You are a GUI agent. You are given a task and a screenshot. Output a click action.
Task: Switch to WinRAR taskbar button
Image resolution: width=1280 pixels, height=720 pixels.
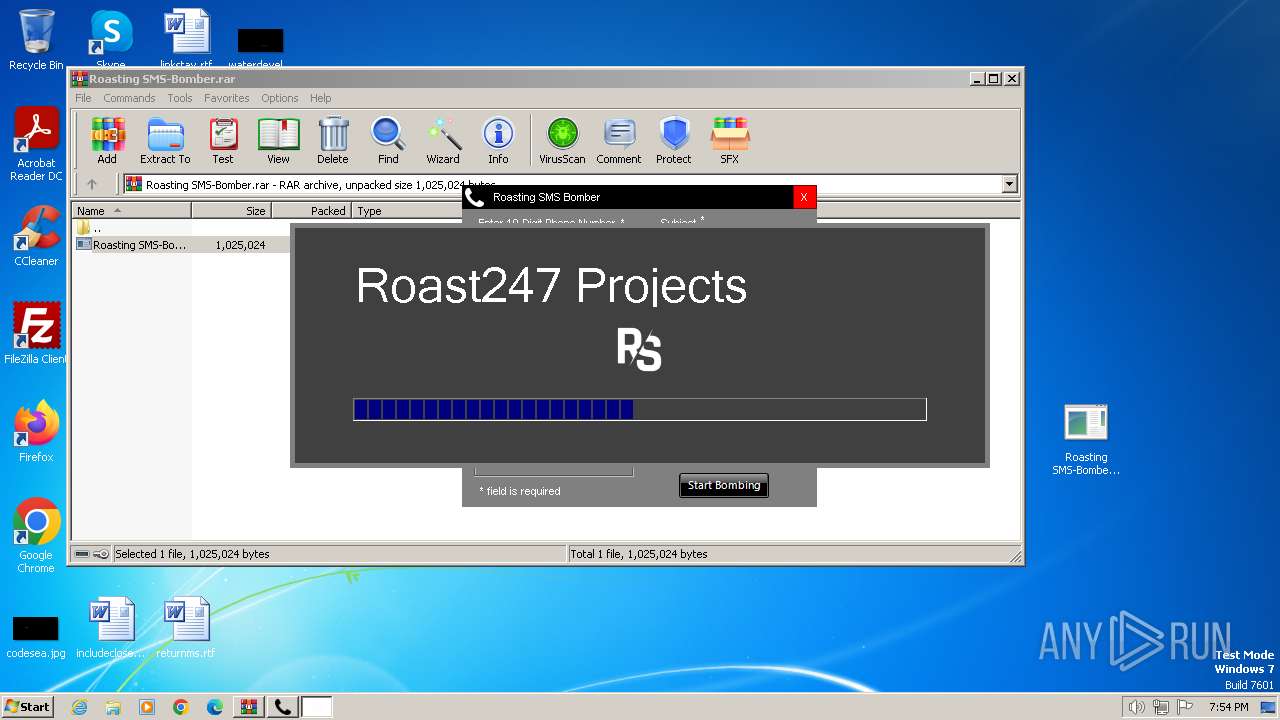pos(249,707)
